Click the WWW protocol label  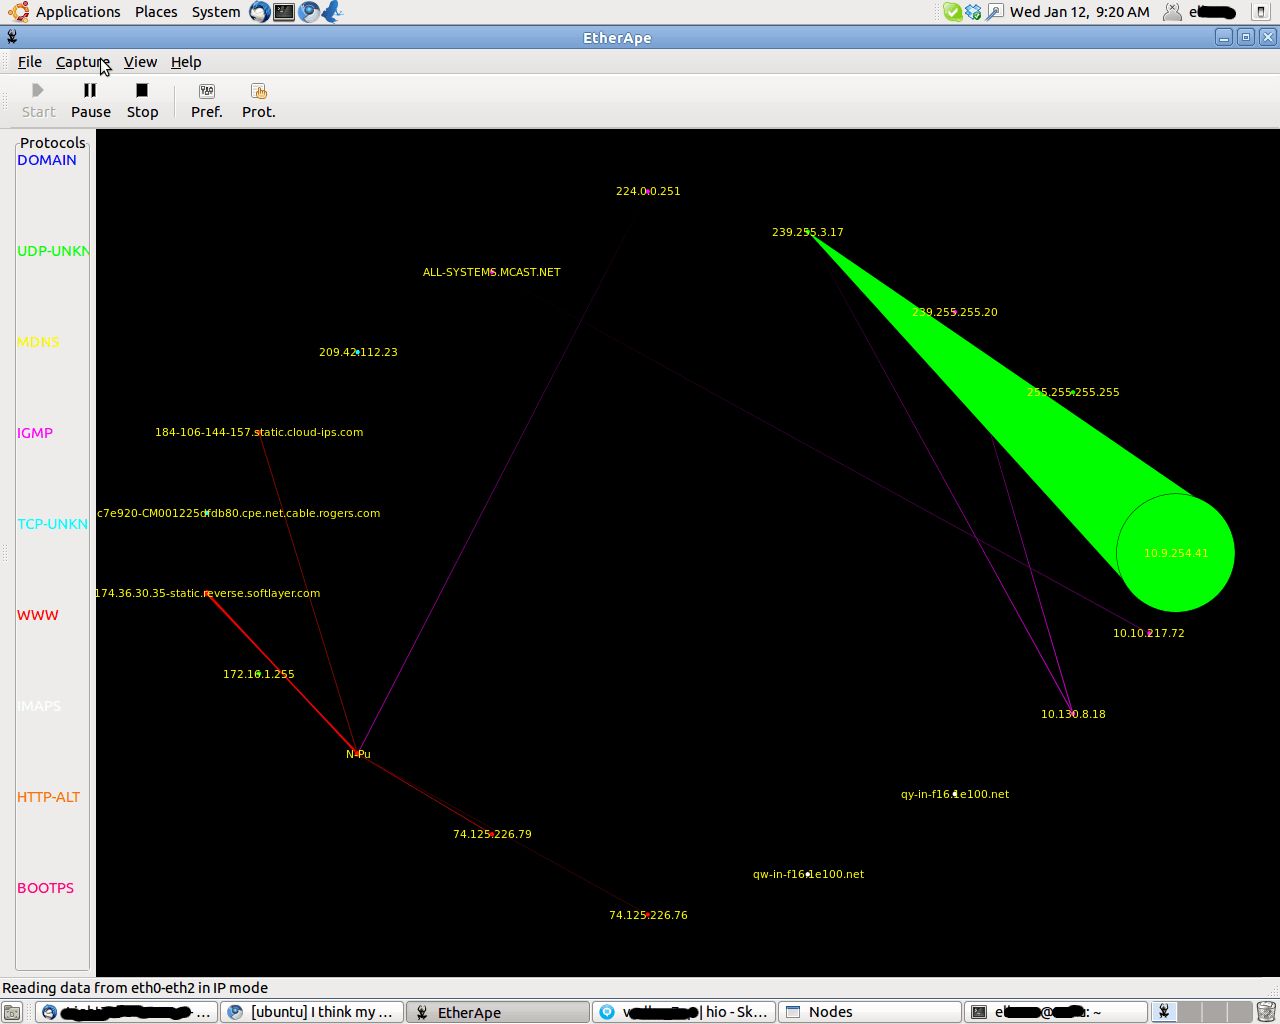click(38, 615)
